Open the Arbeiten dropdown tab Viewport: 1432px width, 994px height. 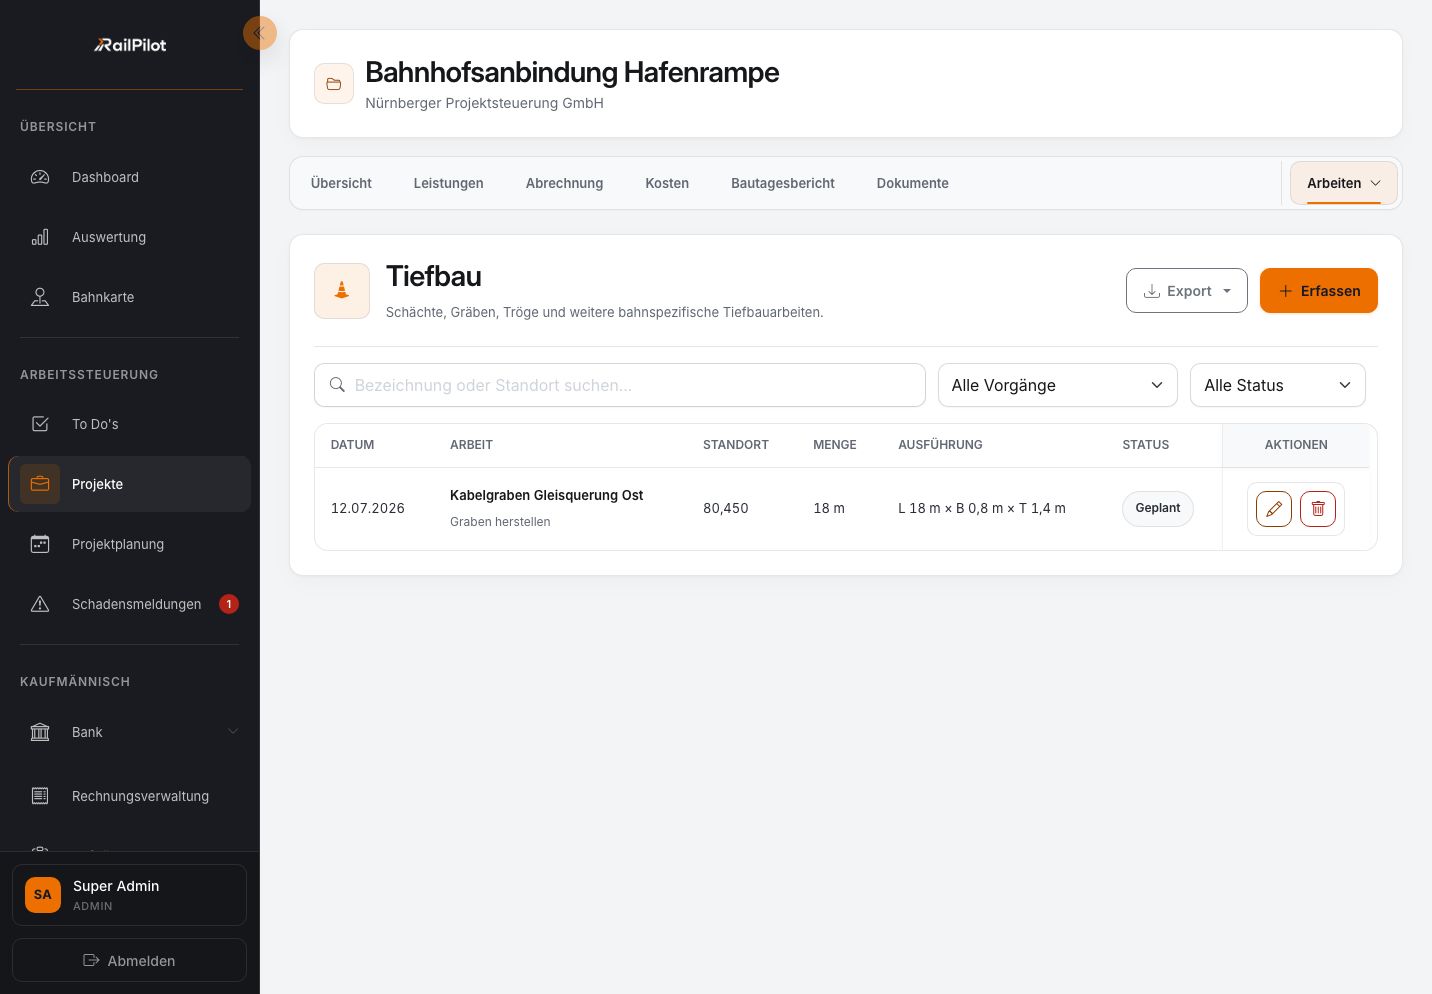coord(1344,183)
